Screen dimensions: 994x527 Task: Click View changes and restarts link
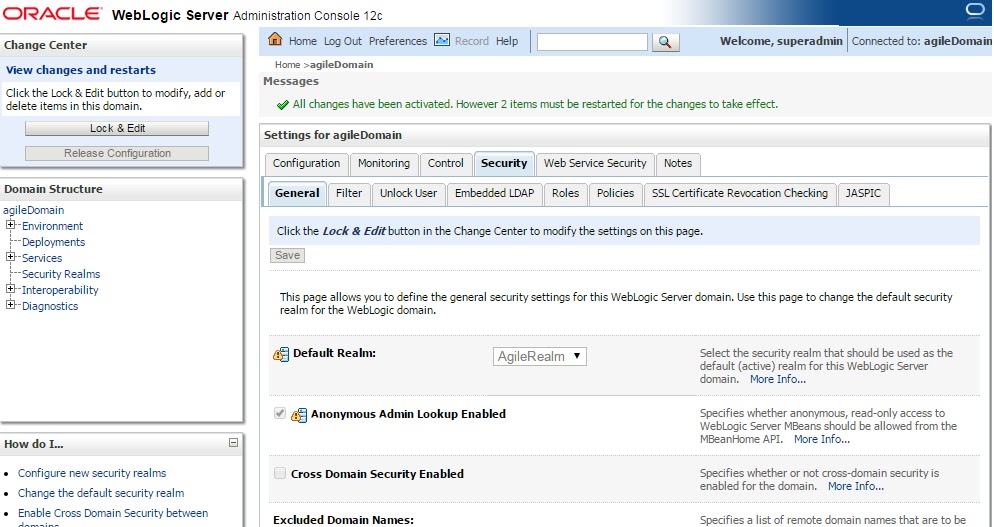click(x=81, y=70)
